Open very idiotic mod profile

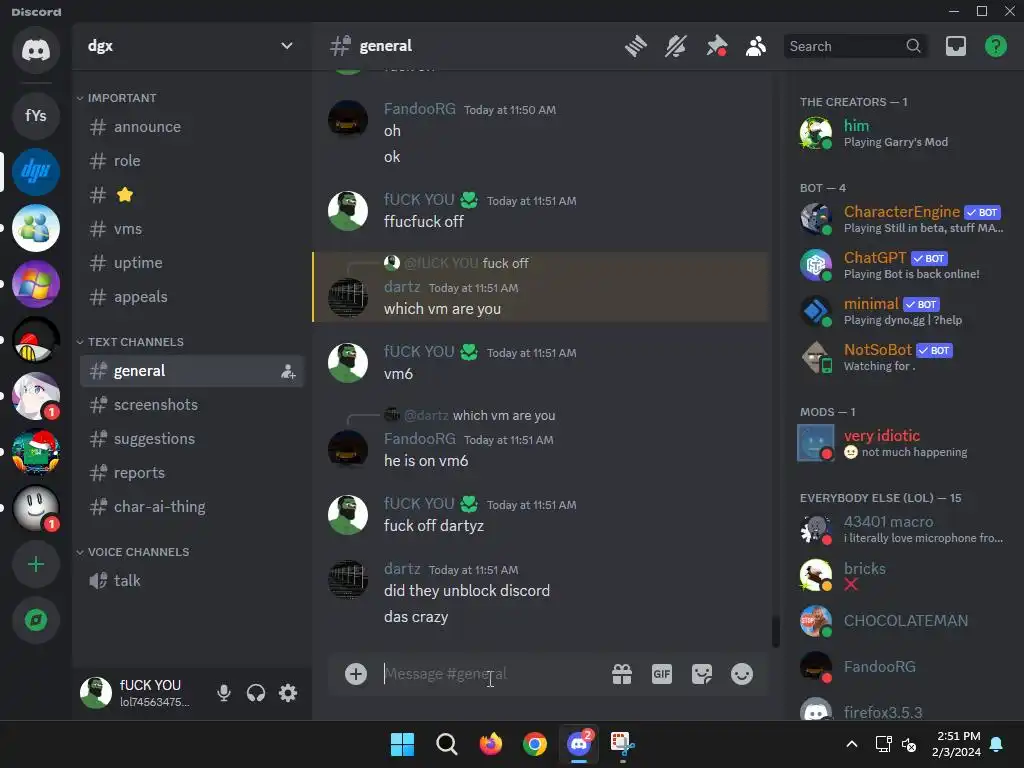pos(903,443)
